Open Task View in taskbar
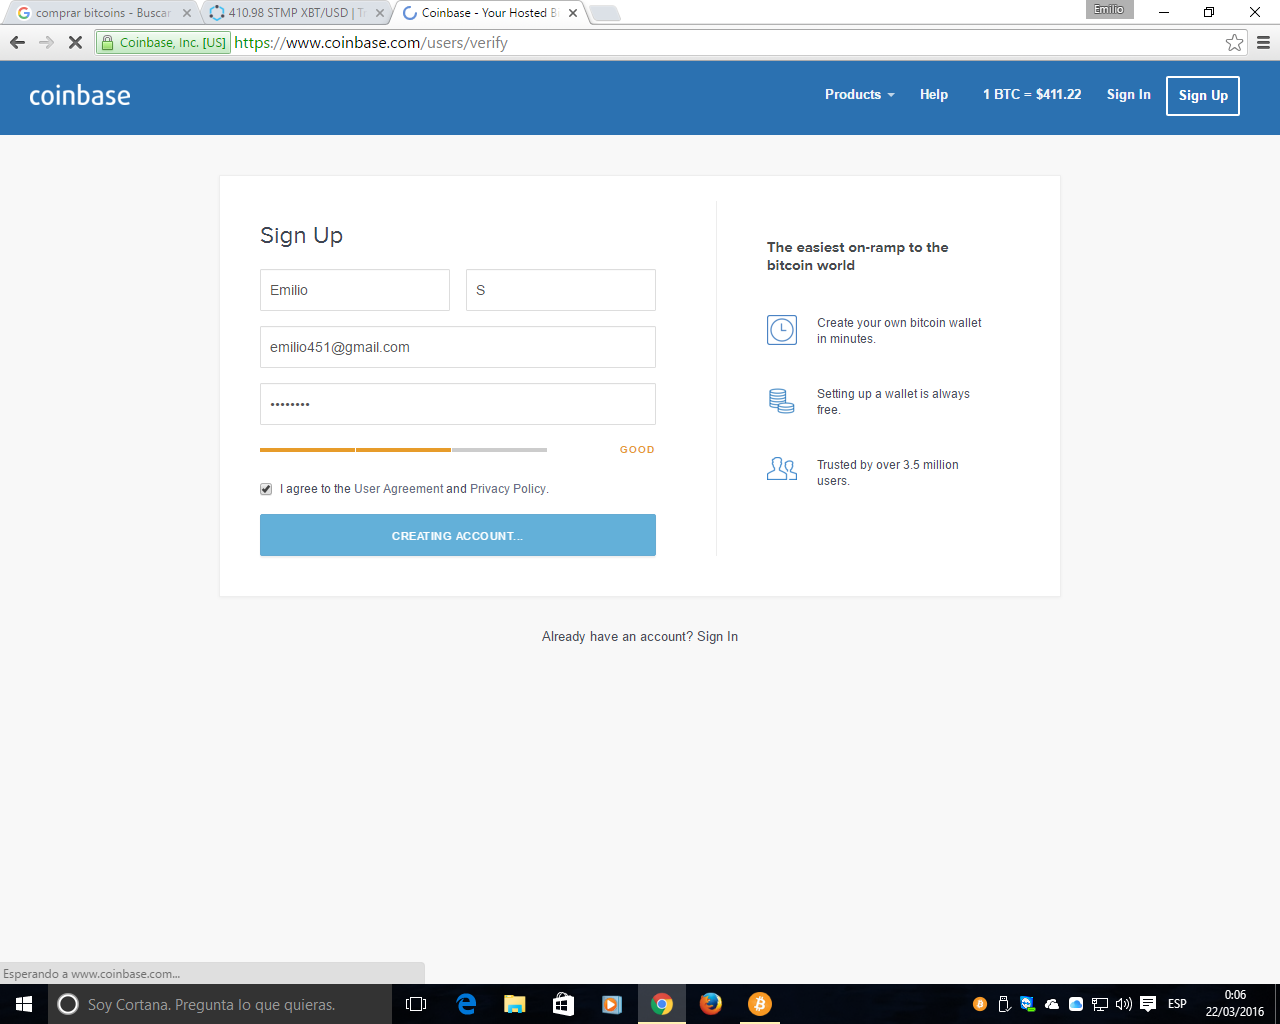This screenshot has width=1280, height=1024. pos(416,1004)
